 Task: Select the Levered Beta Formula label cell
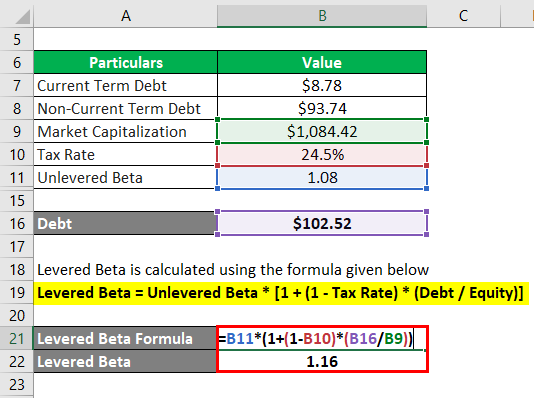[125, 338]
